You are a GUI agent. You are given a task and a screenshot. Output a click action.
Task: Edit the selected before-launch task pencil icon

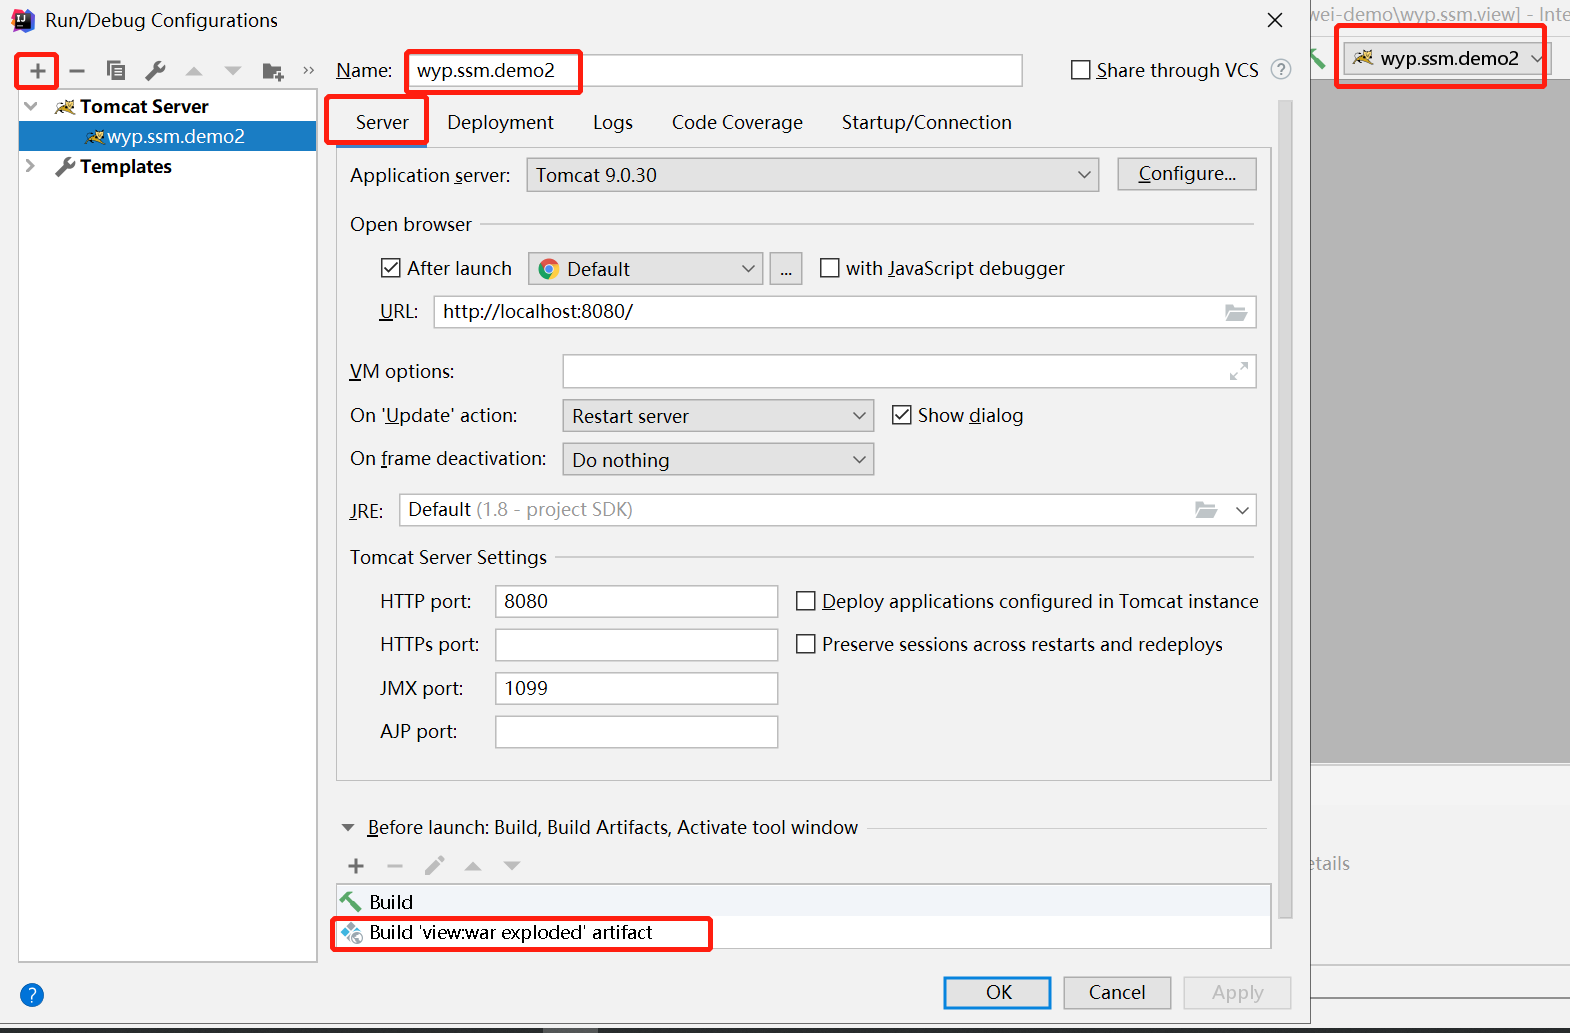coord(434,866)
